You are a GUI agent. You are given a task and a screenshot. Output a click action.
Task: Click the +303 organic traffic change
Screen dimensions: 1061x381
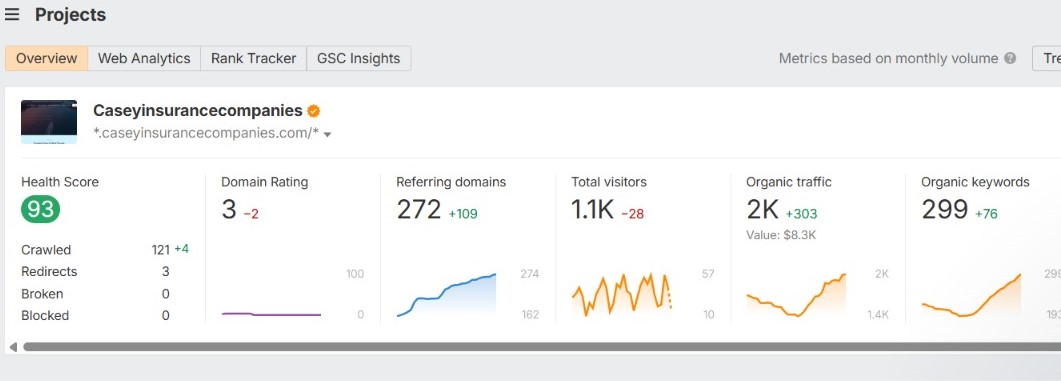tap(801, 214)
